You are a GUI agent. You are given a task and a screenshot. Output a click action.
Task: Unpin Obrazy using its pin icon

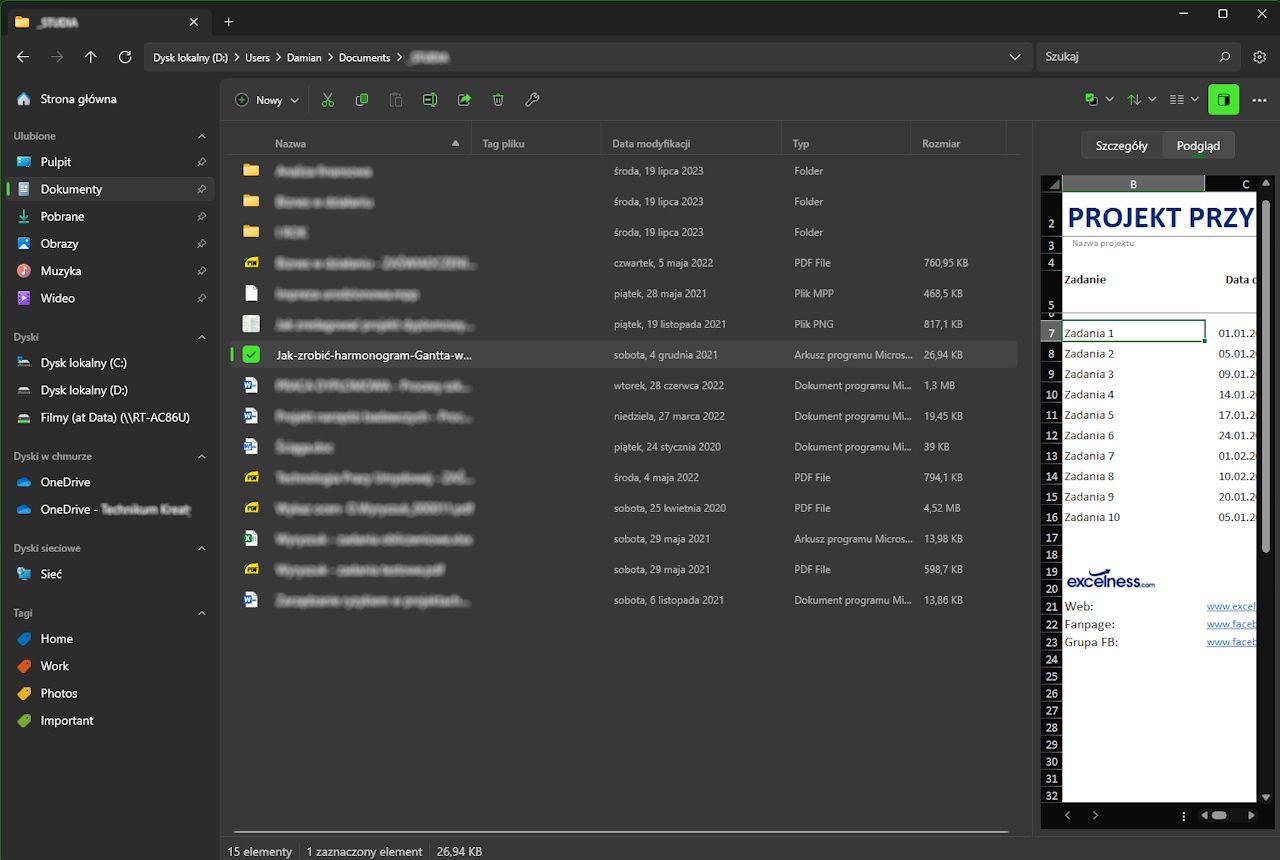pos(201,243)
